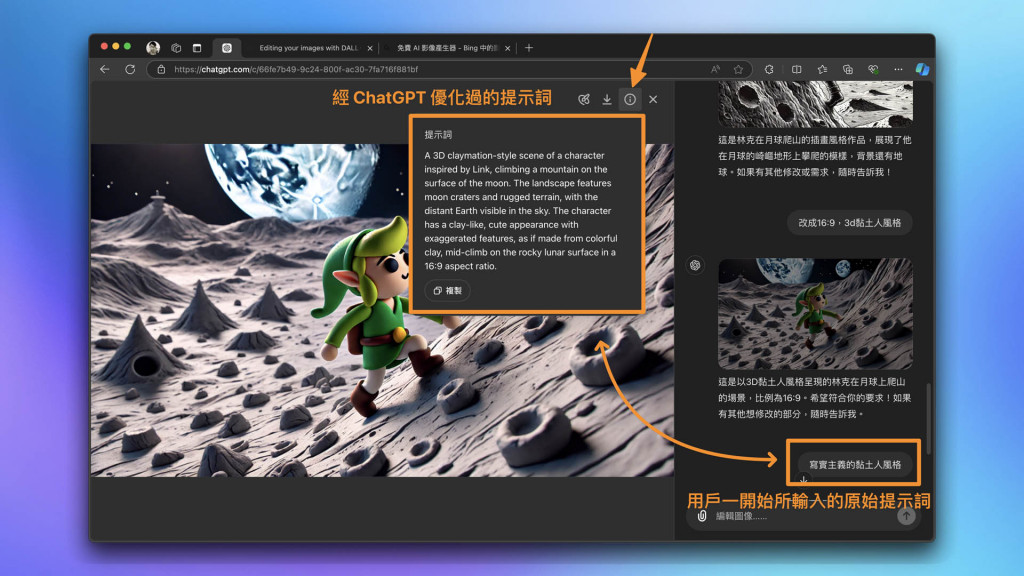Go back to the previous page
The image size is (1024, 576).
tap(105, 69)
